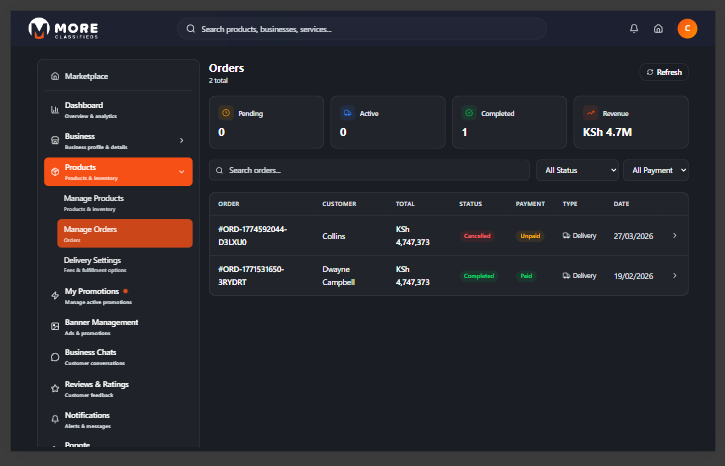
Task: Open the All Payment filter dropdown
Action: (655, 170)
